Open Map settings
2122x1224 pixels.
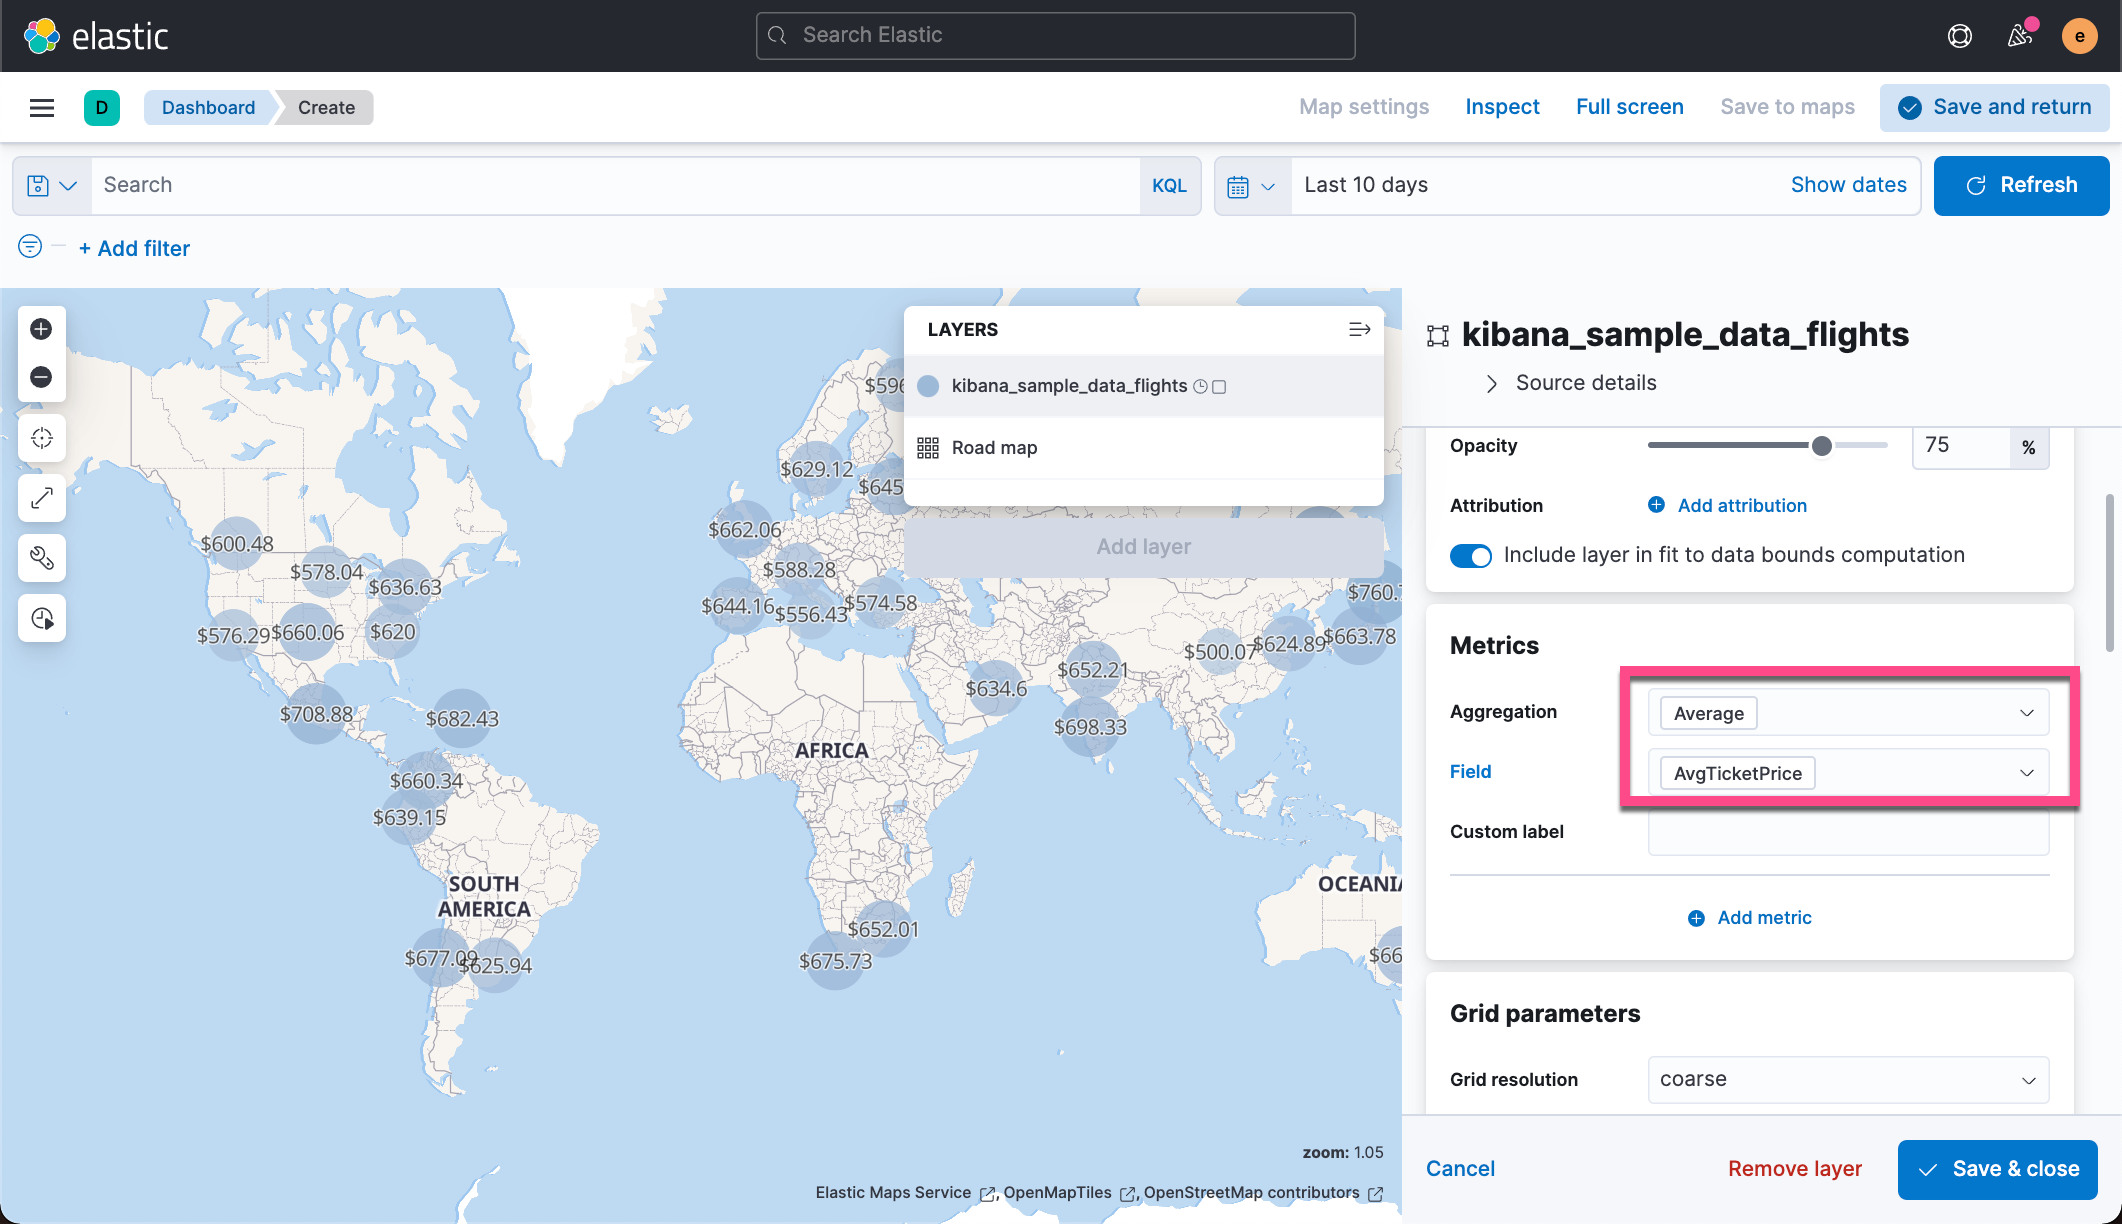tap(1363, 107)
